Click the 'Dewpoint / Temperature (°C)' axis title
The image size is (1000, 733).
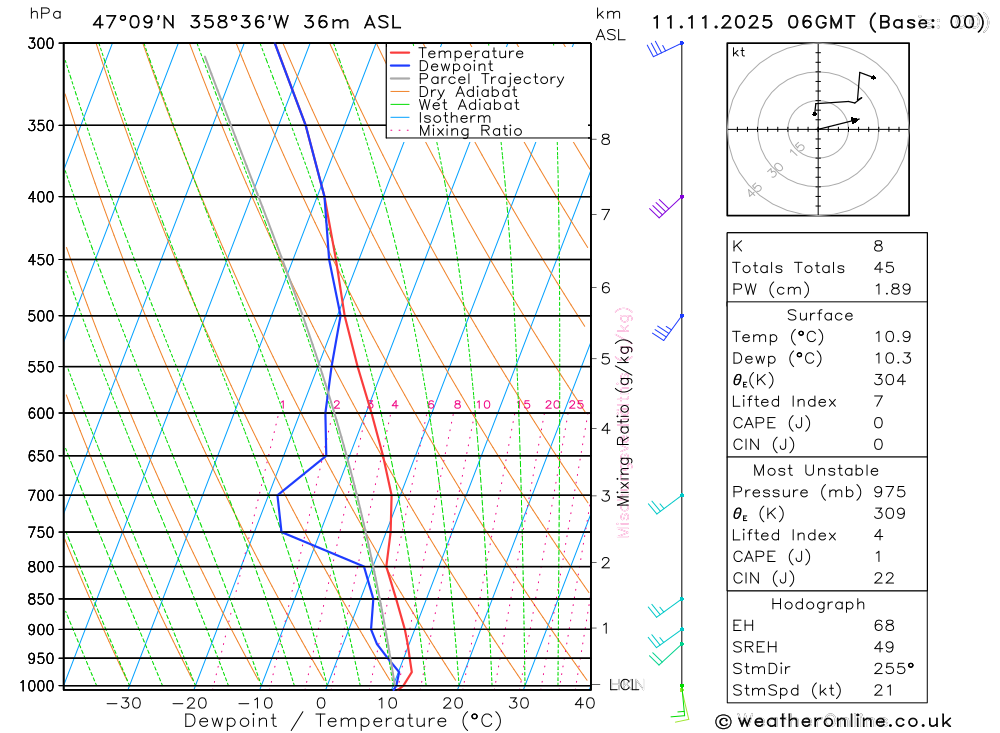[x=342, y=721]
